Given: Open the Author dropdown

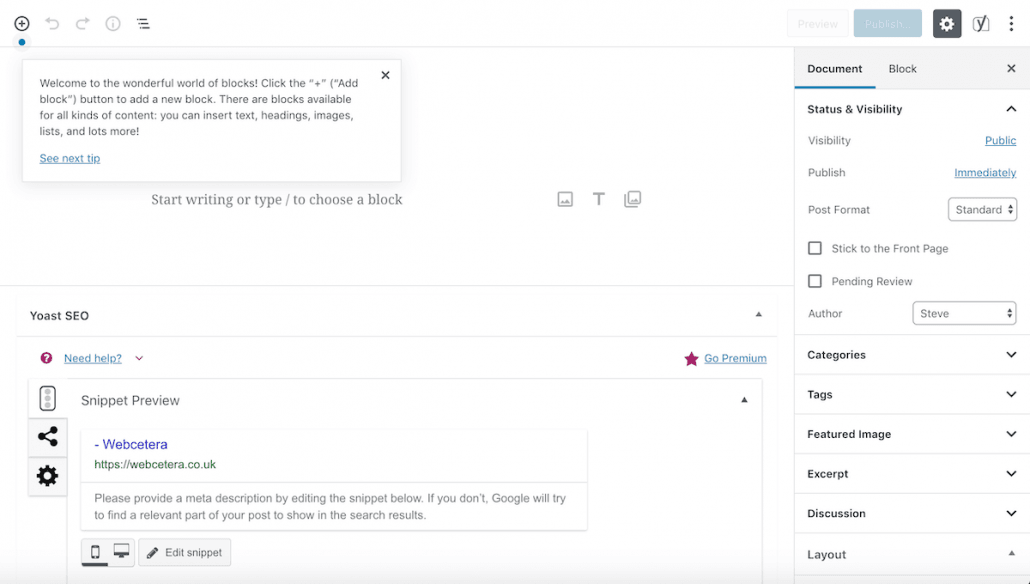Looking at the screenshot, I should [964, 313].
